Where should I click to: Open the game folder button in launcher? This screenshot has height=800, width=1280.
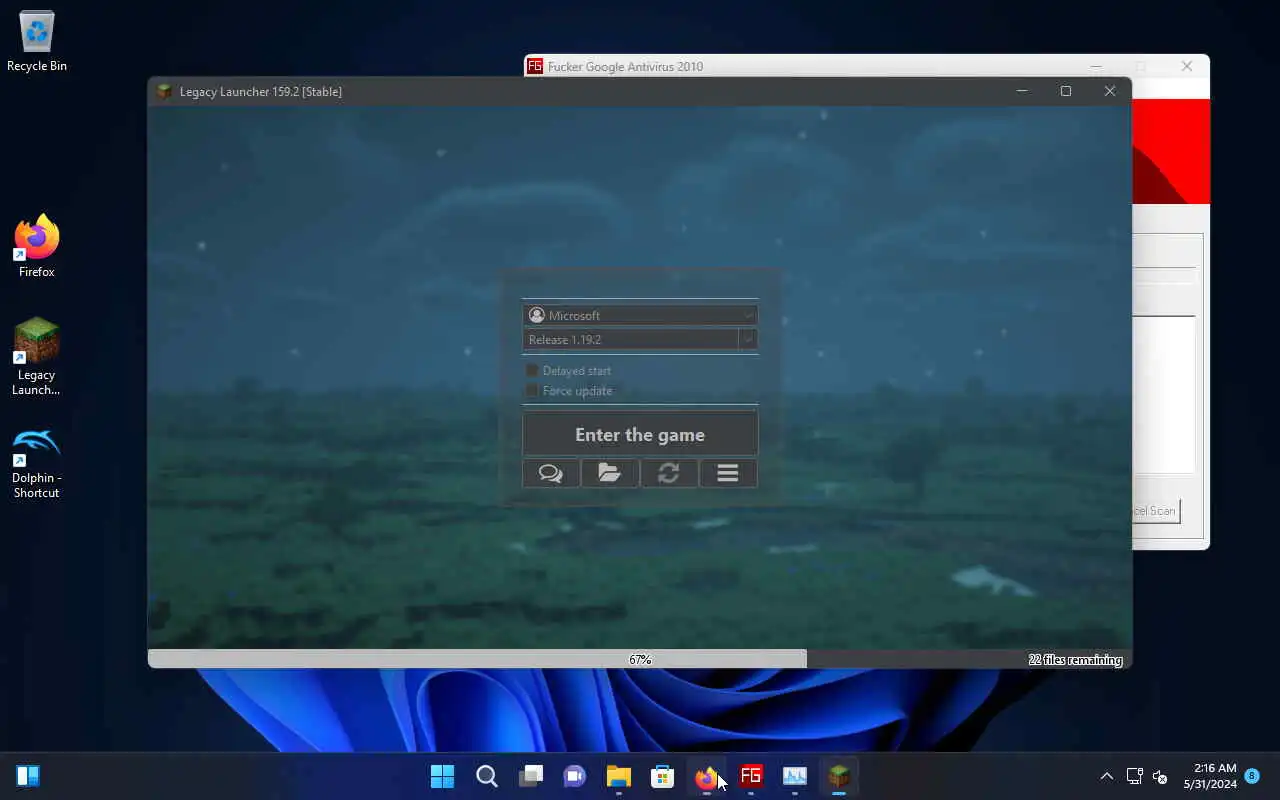click(x=610, y=473)
